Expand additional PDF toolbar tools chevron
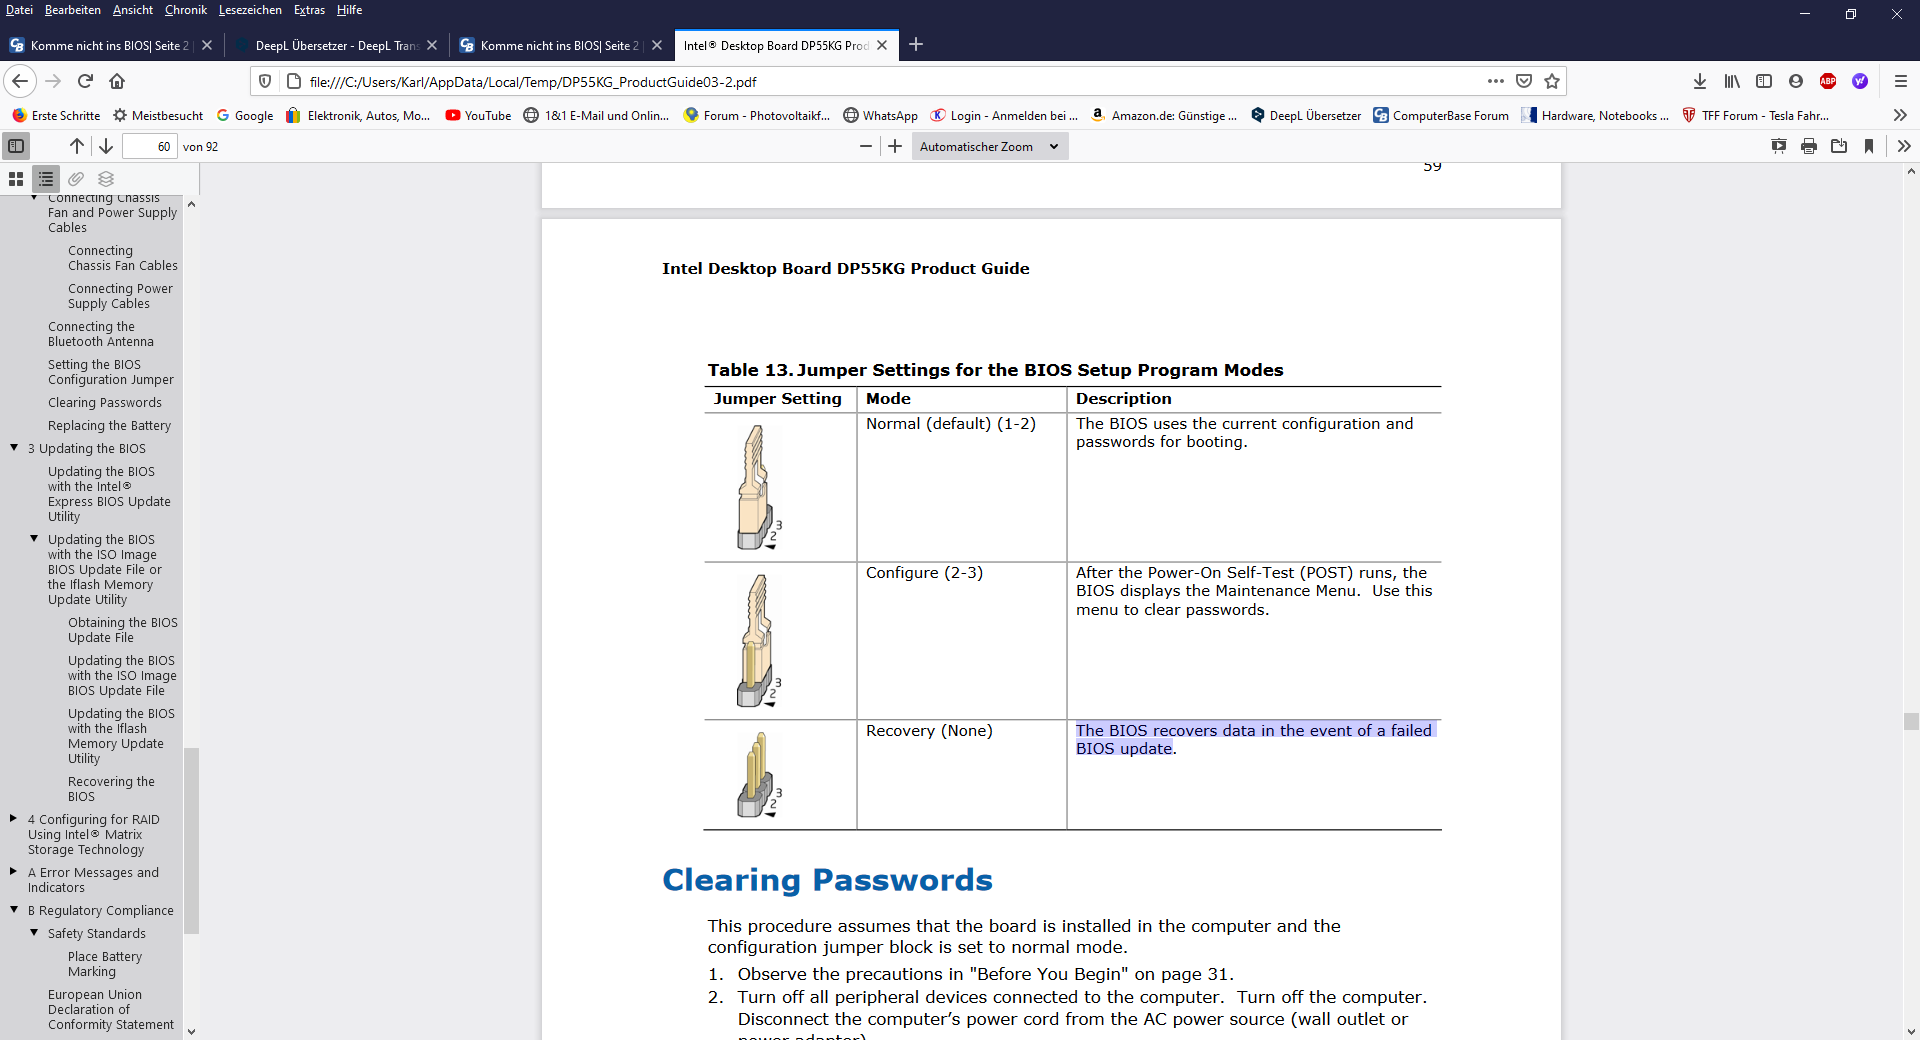 point(1904,146)
